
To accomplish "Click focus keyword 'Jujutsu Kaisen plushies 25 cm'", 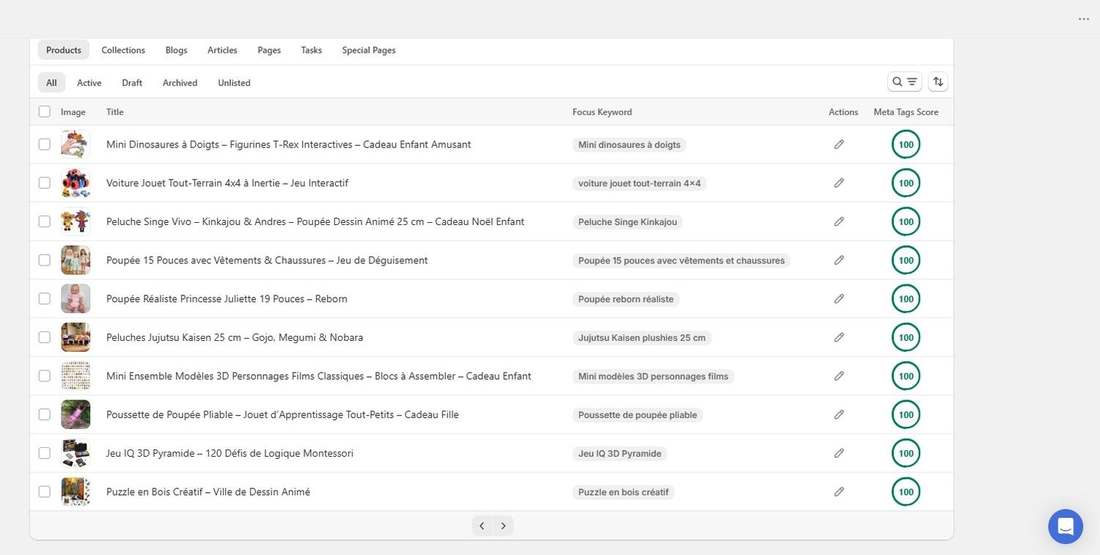I will pos(642,337).
